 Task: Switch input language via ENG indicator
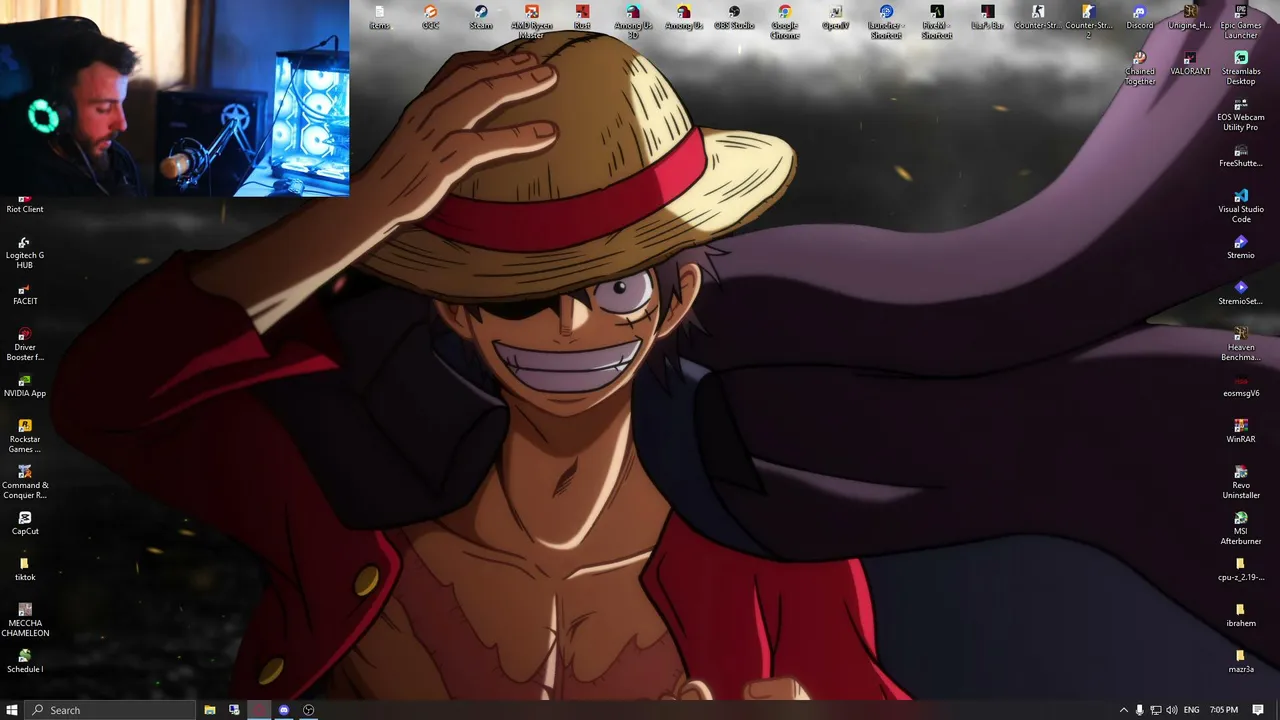tap(1191, 710)
